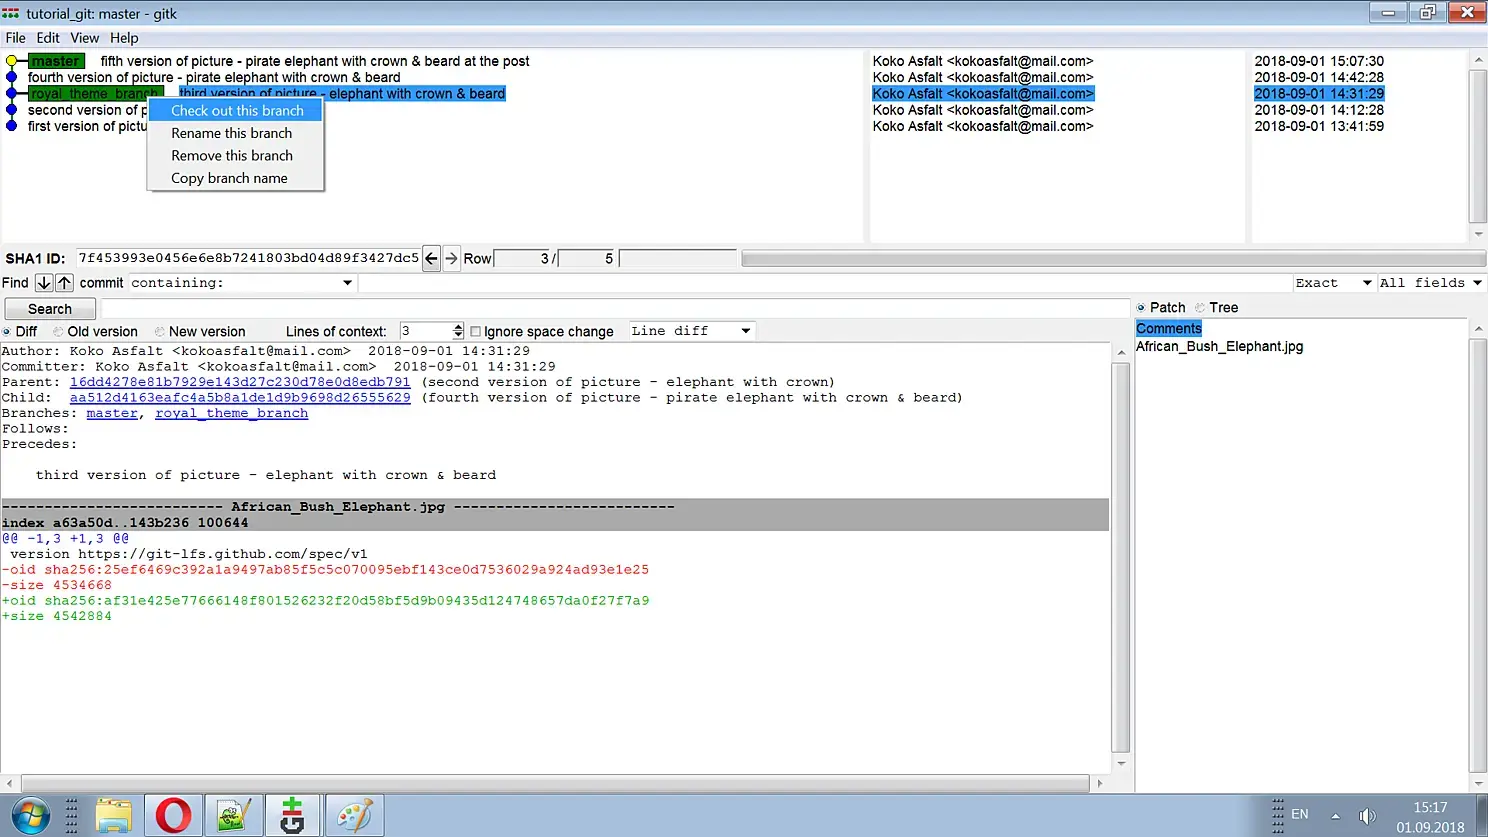
Task: Click the Search button
Action: [50, 309]
